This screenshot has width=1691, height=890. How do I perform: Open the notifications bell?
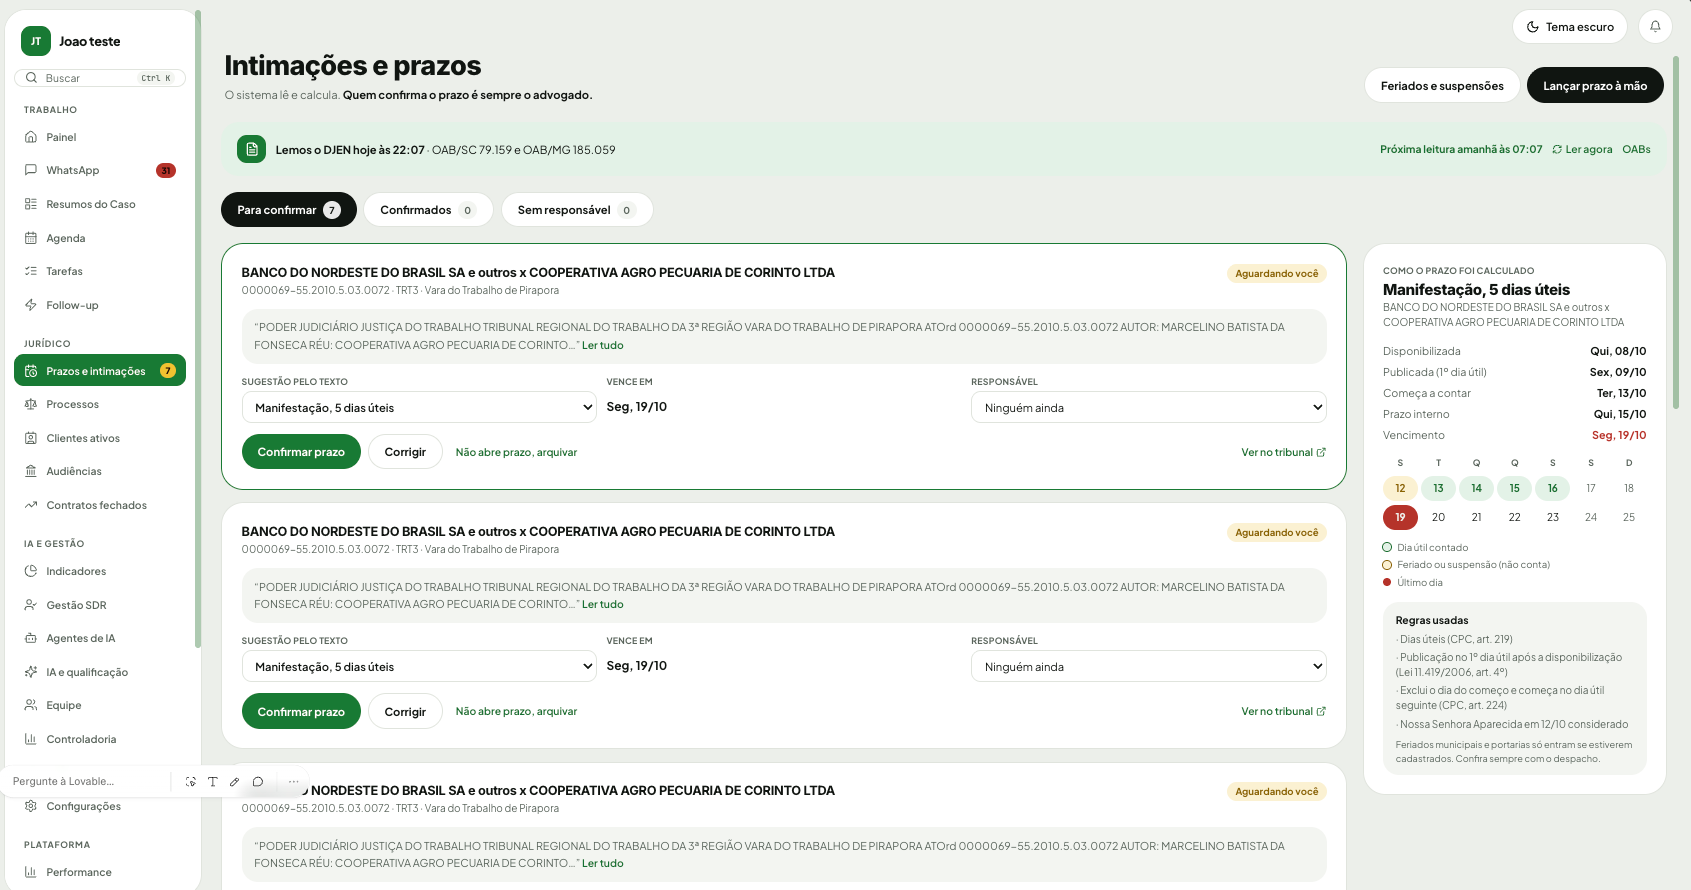(1655, 27)
